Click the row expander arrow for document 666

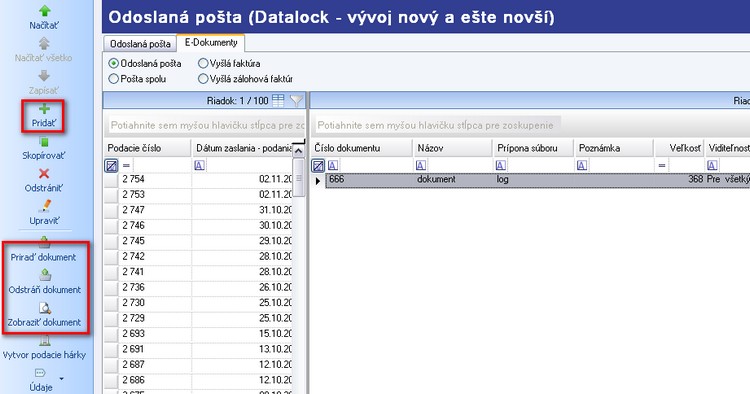(x=318, y=181)
